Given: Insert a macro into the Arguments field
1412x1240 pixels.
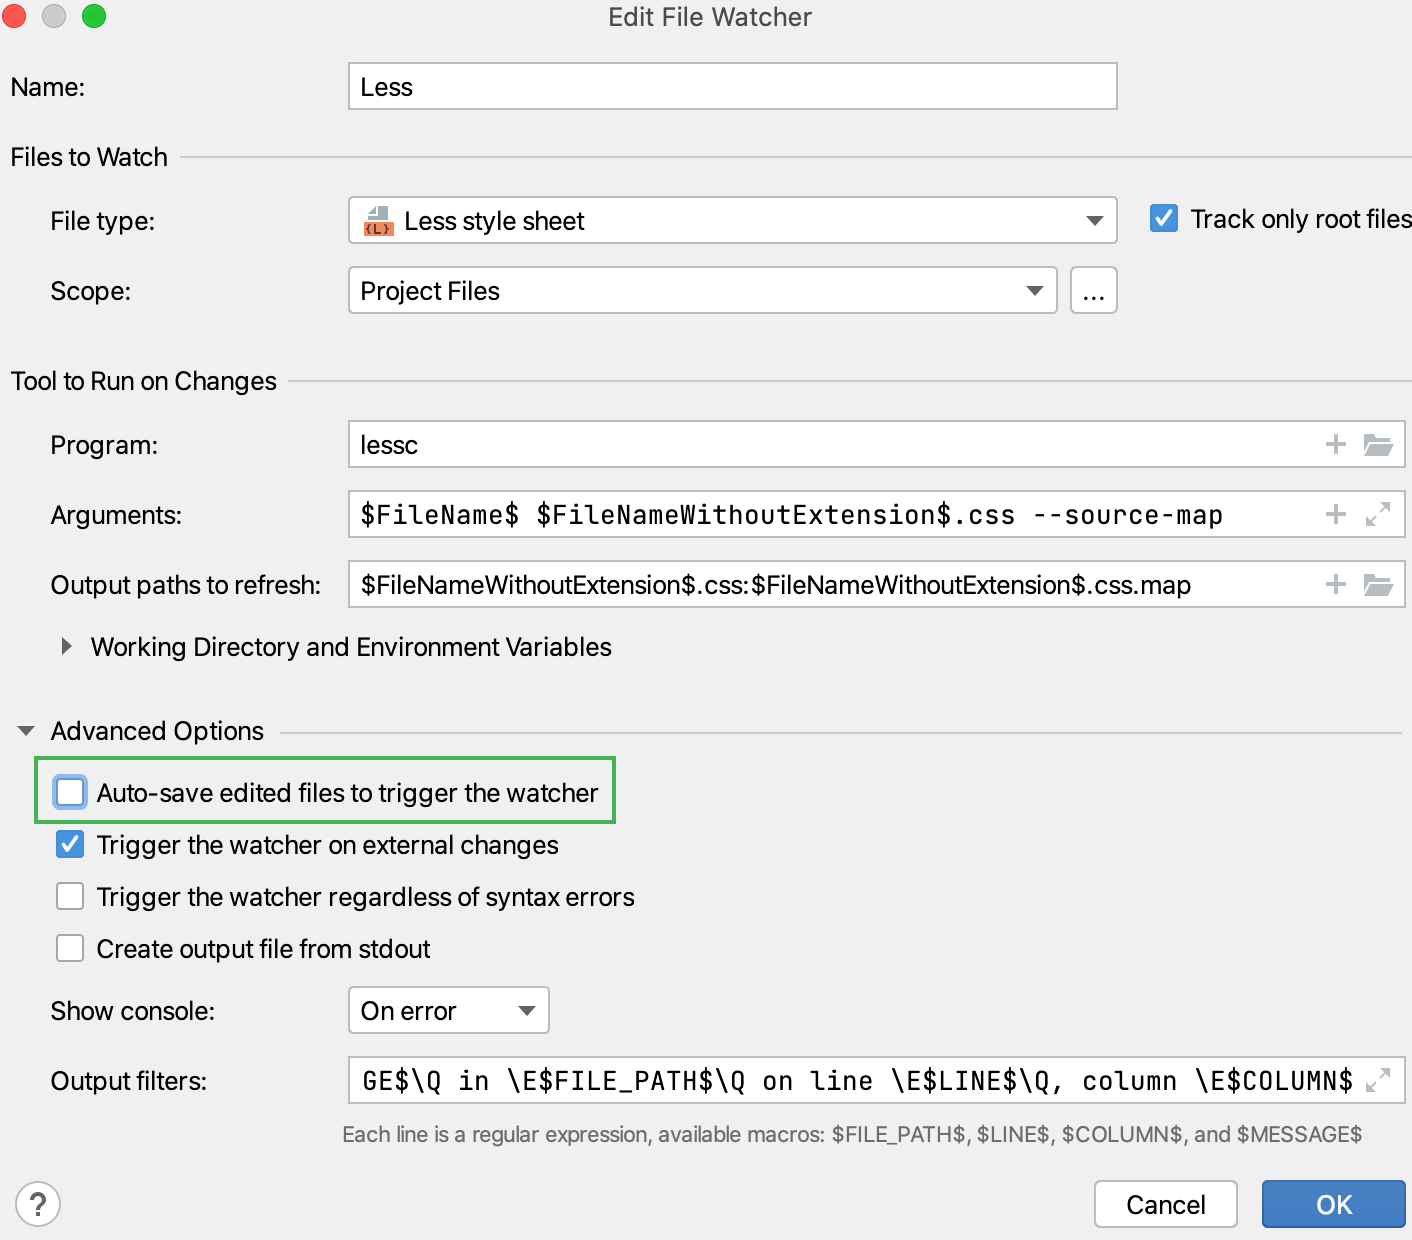Looking at the screenshot, I should click(x=1335, y=514).
